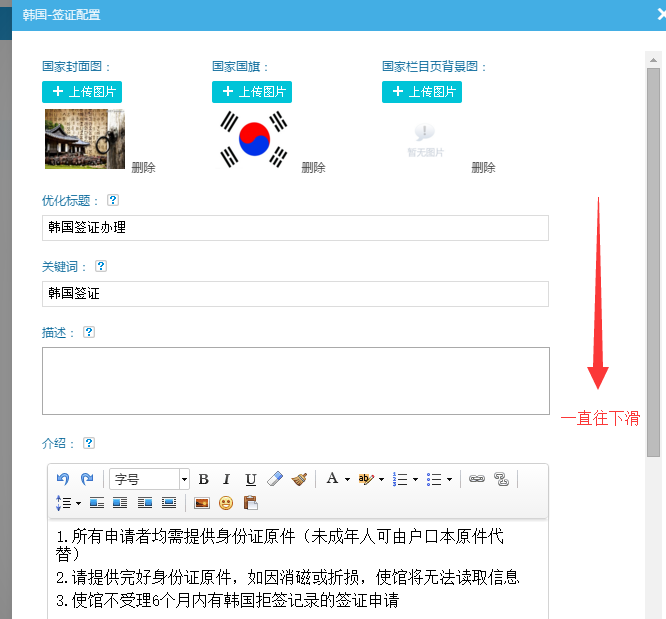Toggle underline formatting in the editor

(251, 480)
